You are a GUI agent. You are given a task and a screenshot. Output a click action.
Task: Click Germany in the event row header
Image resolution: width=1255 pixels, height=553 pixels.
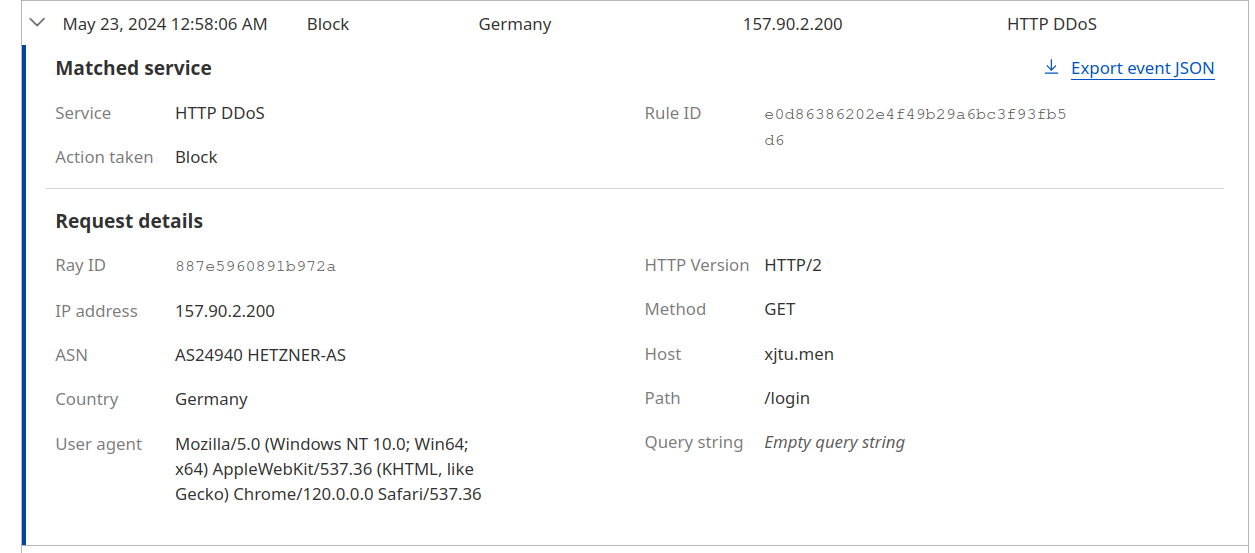tap(515, 24)
